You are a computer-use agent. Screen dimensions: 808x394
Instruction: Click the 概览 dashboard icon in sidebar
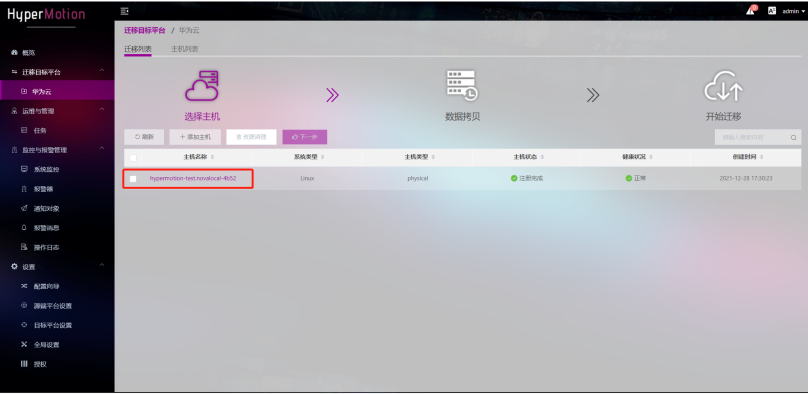14,53
